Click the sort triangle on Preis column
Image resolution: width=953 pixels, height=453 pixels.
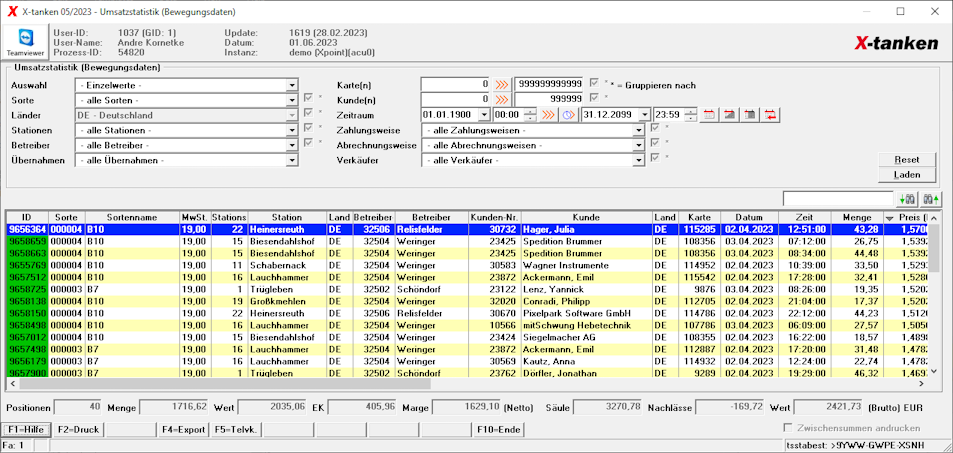point(889,218)
